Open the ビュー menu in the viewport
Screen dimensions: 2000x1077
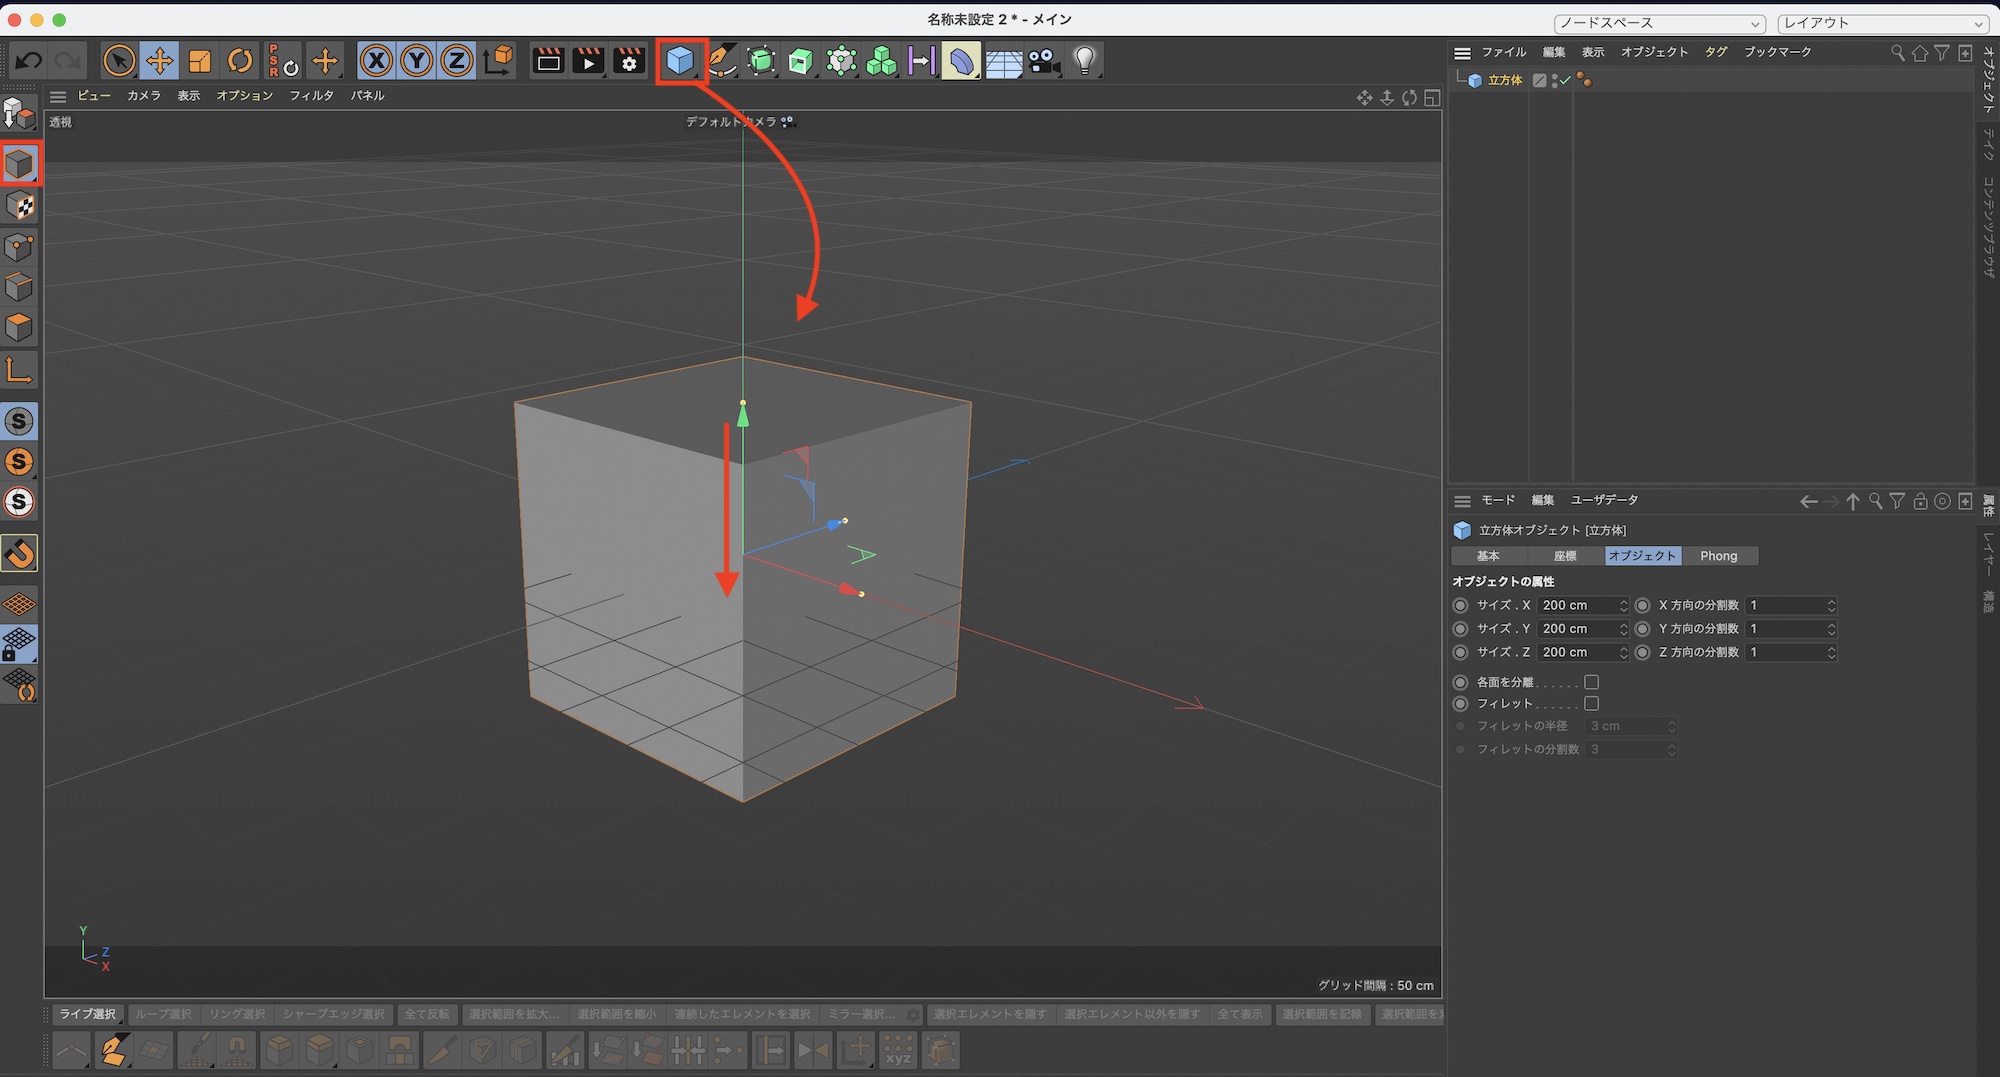pyautogui.click(x=94, y=95)
